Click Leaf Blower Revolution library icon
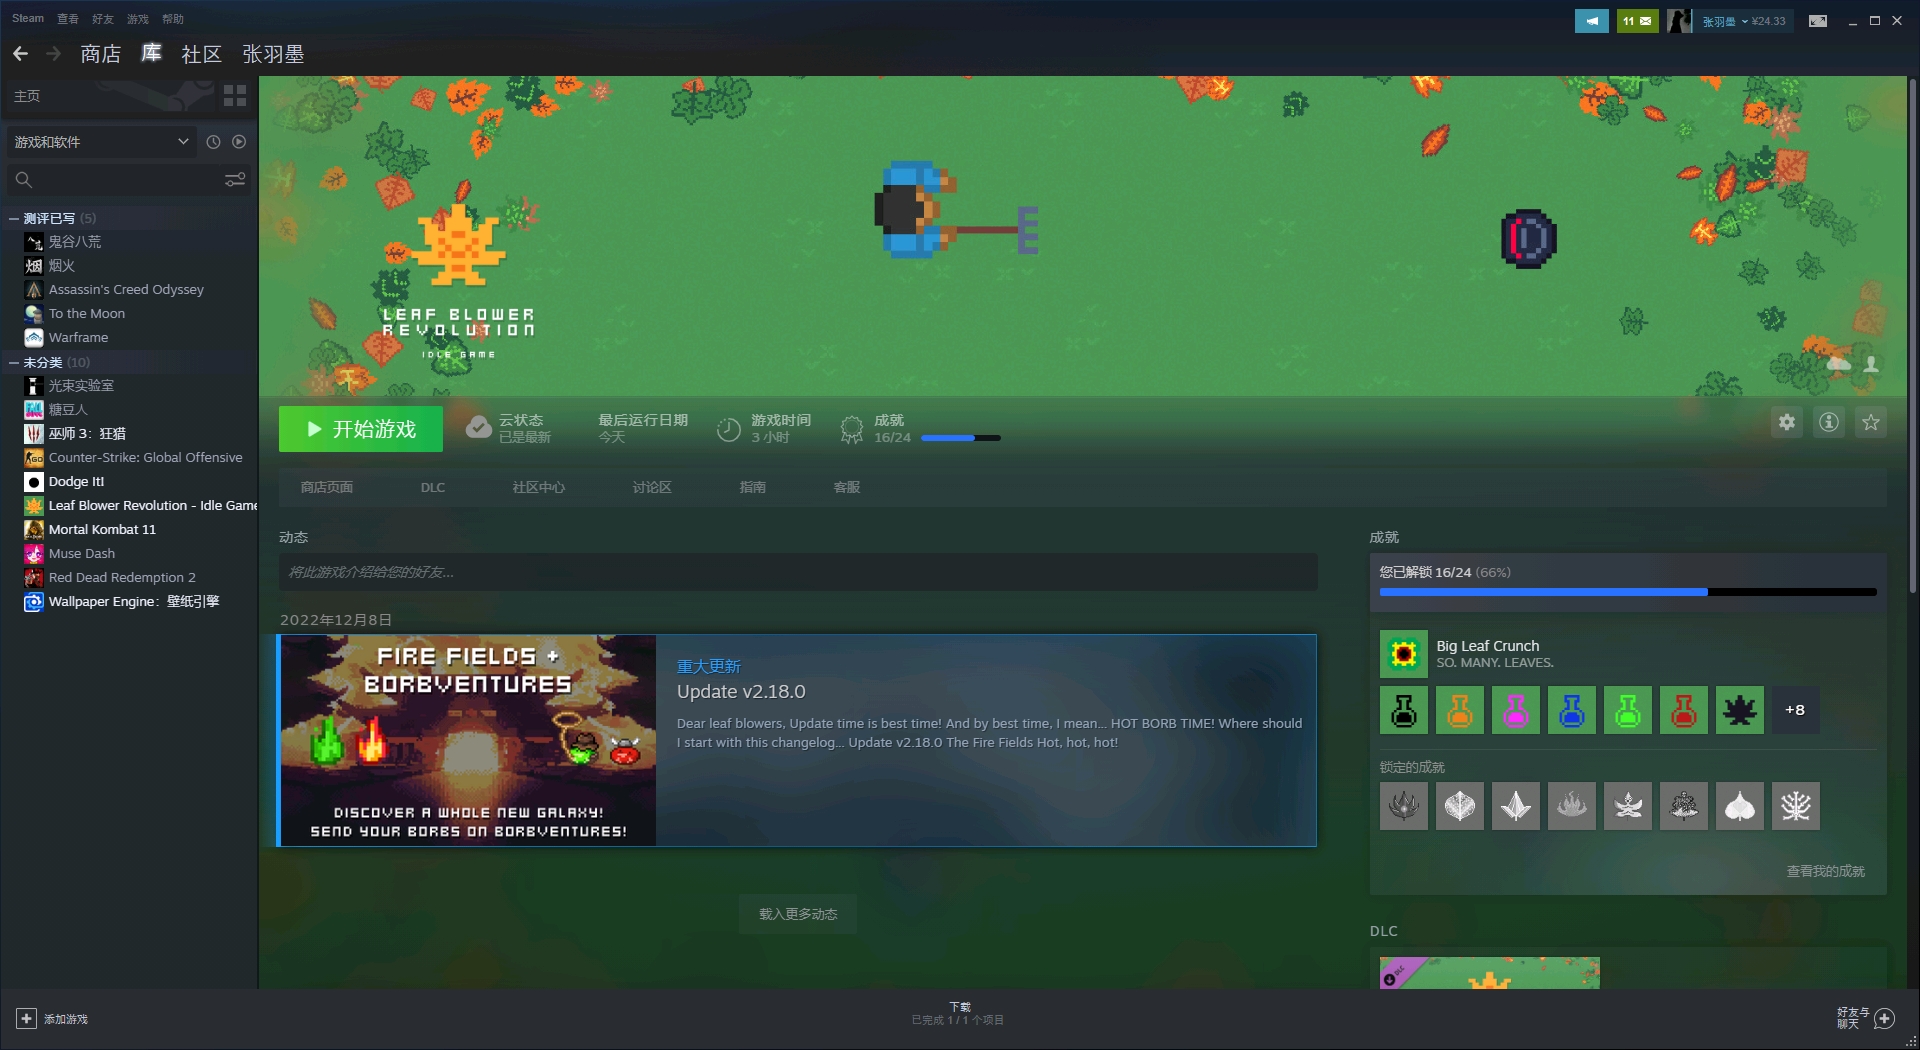Image resolution: width=1920 pixels, height=1050 pixels. point(34,506)
